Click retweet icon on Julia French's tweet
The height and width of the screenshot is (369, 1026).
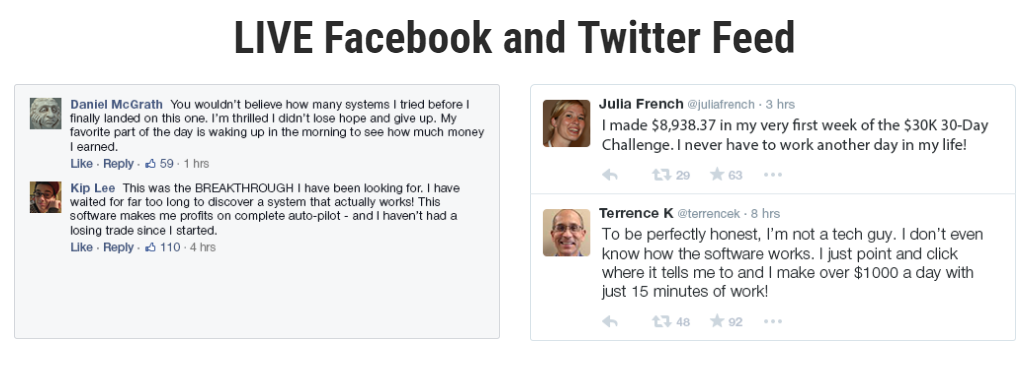[x=662, y=175]
